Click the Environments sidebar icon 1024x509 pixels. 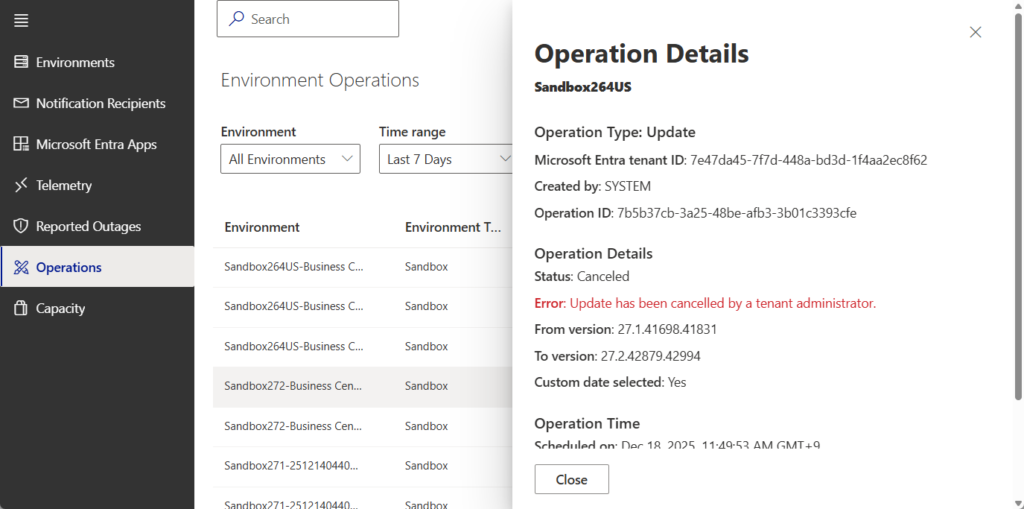pyautogui.click(x=21, y=62)
